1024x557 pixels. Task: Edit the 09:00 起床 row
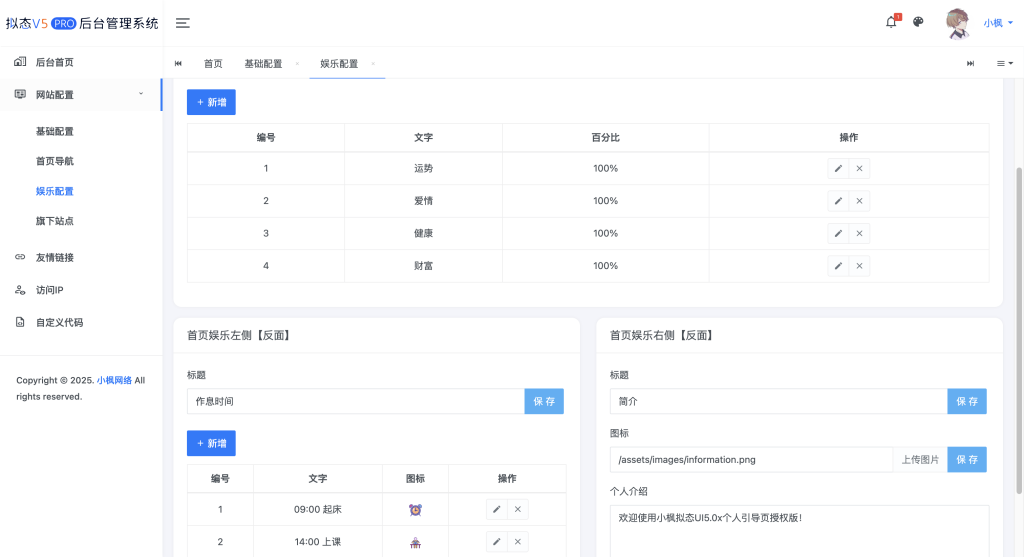(496, 509)
